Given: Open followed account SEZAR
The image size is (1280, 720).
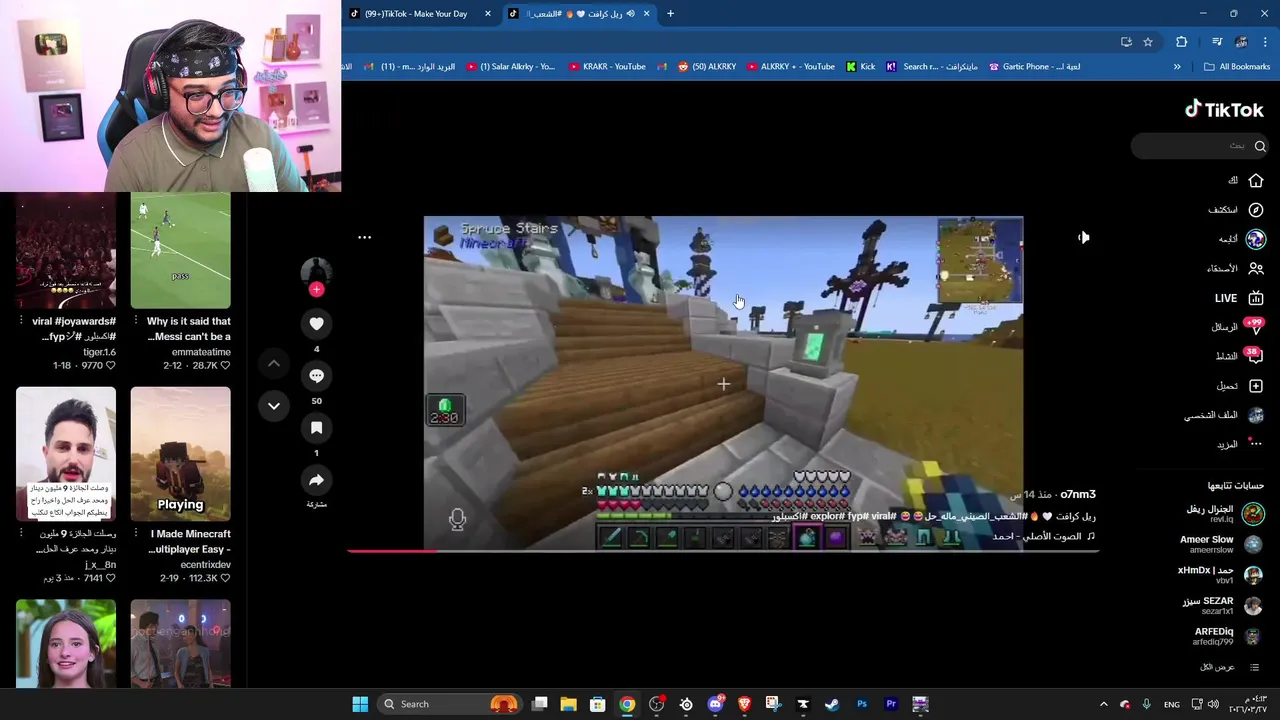Looking at the screenshot, I should (x=1220, y=605).
